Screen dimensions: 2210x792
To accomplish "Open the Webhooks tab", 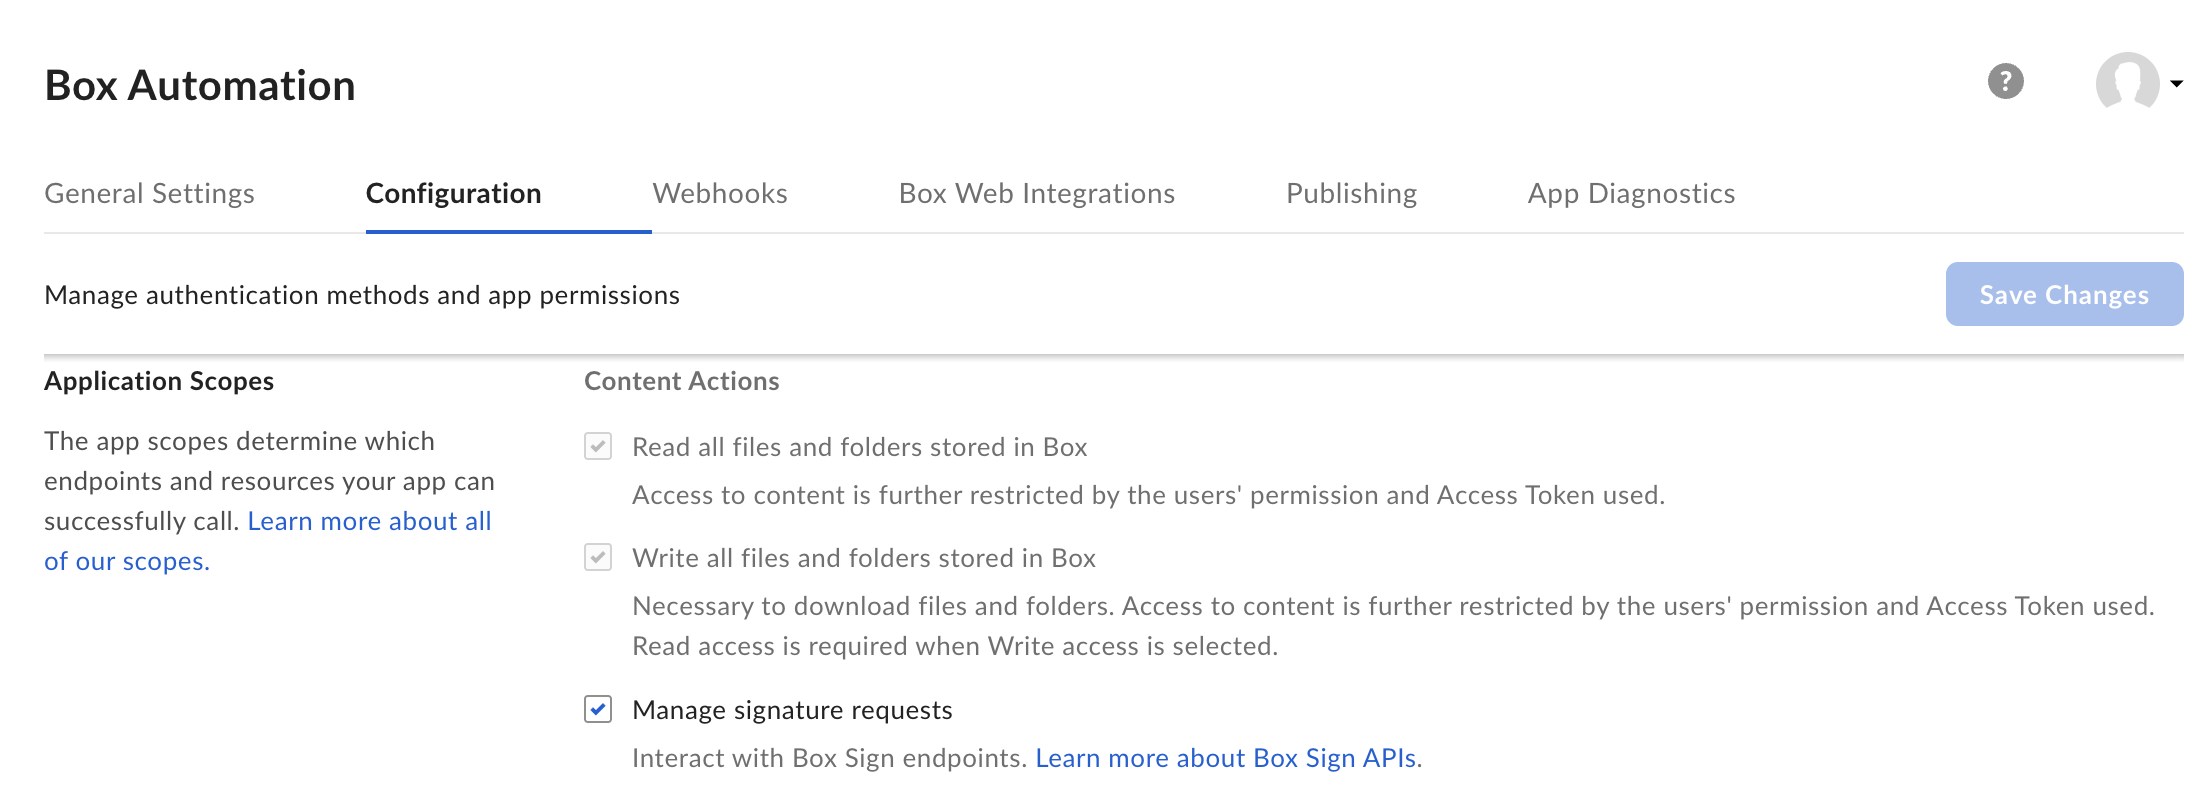I will pyautogui.click(x=720, y=193).
